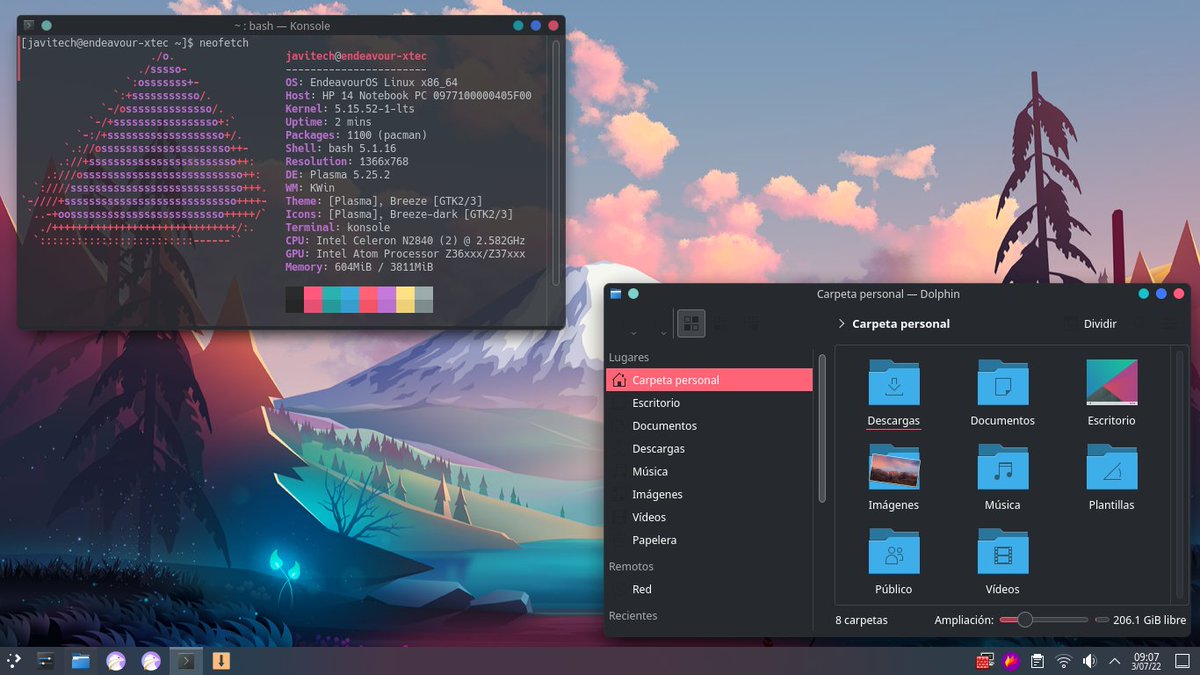Switch to the Konsole task in the taskbar
The height and width of the screenshot is (675, 1200).
[186, 661]
